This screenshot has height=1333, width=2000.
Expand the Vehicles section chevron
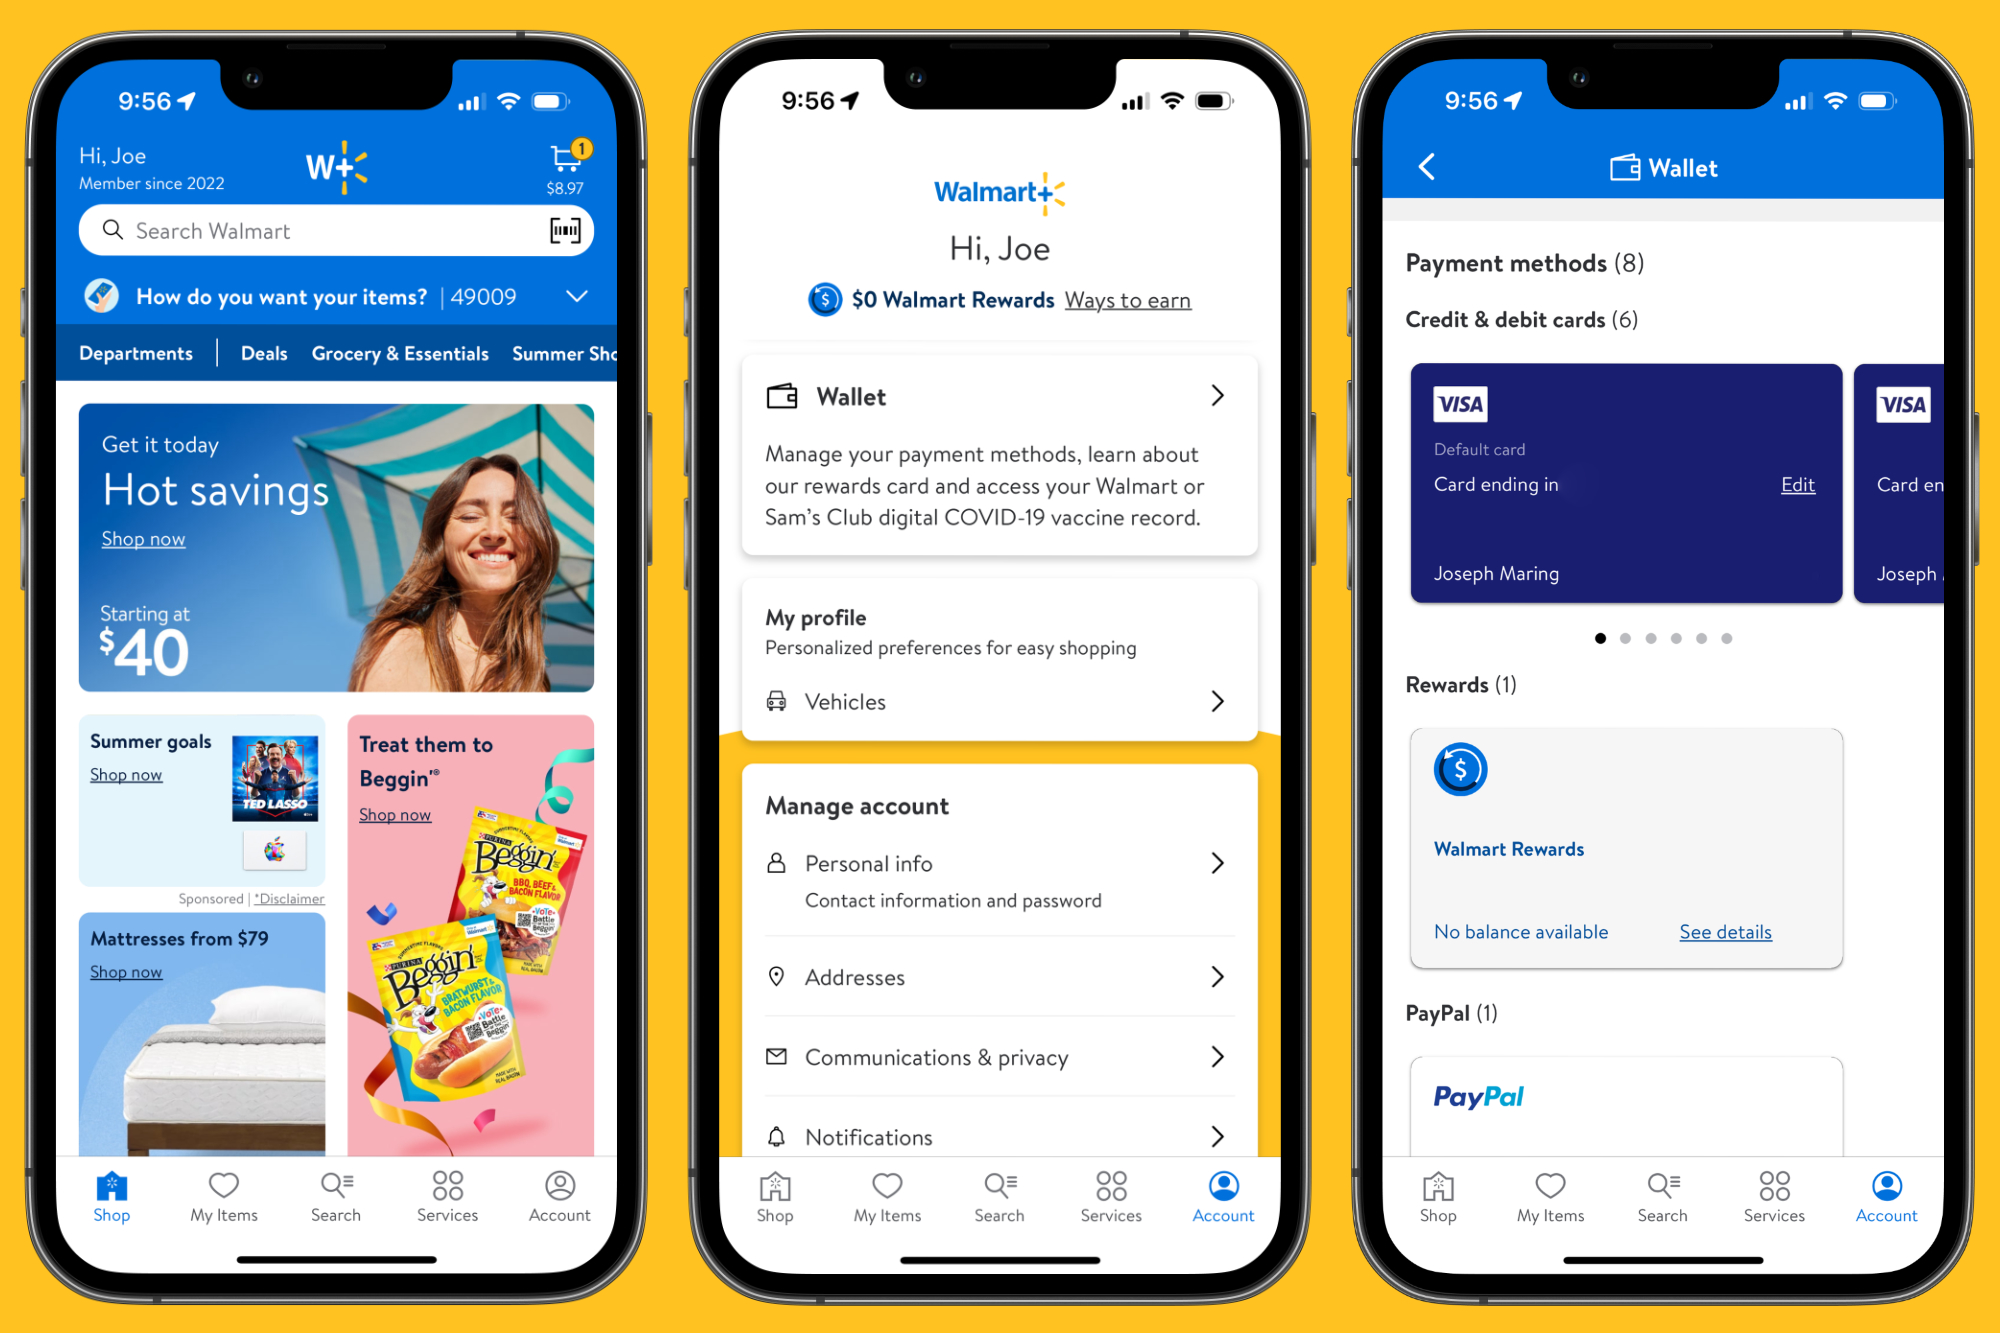pos(1221,701)
